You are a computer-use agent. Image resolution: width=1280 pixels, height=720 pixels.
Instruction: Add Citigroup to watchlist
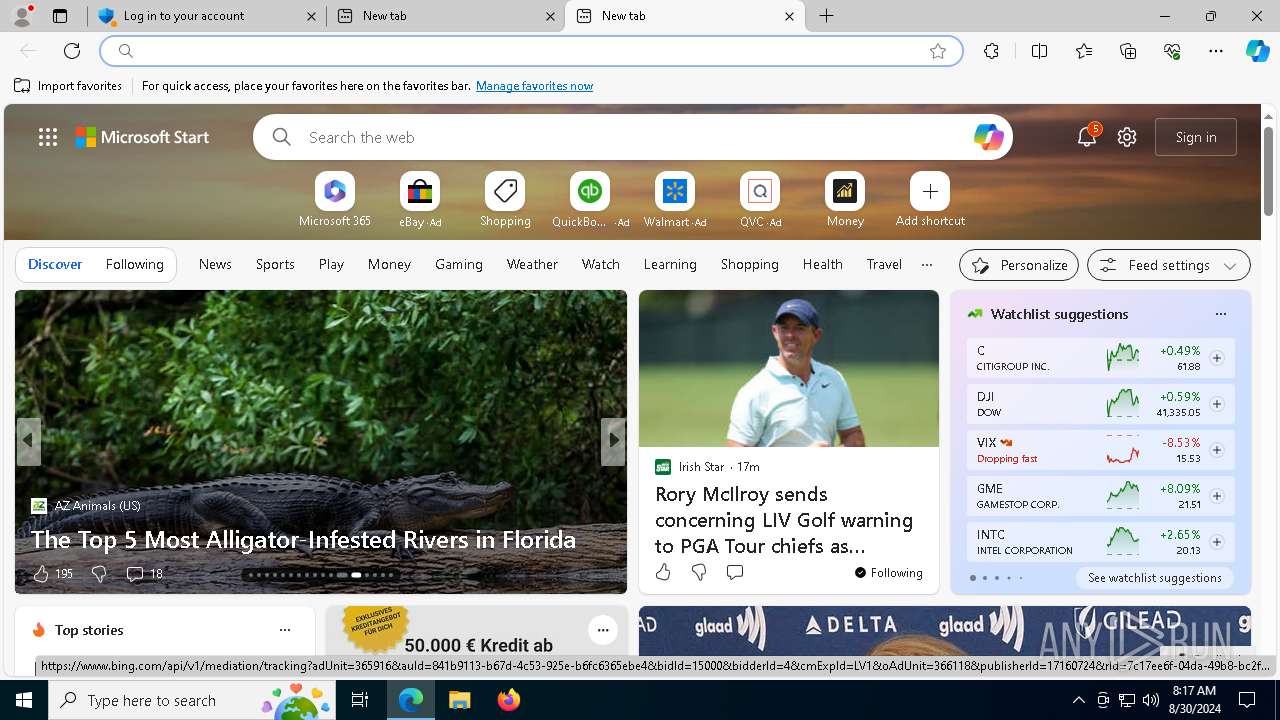pos(1217,358)
